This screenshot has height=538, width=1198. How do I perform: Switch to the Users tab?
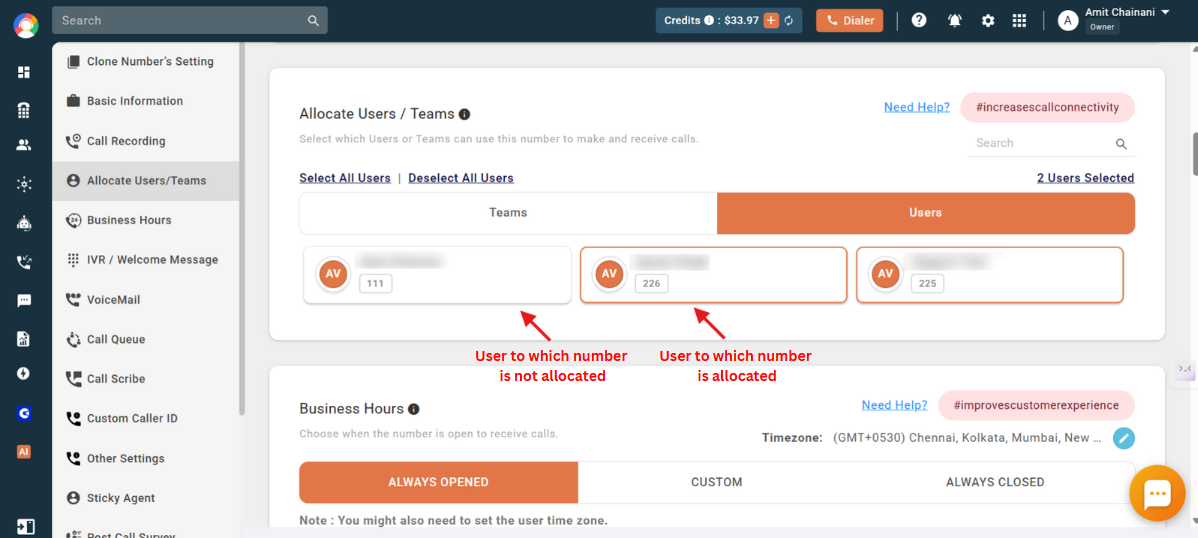tap(926, 213)
